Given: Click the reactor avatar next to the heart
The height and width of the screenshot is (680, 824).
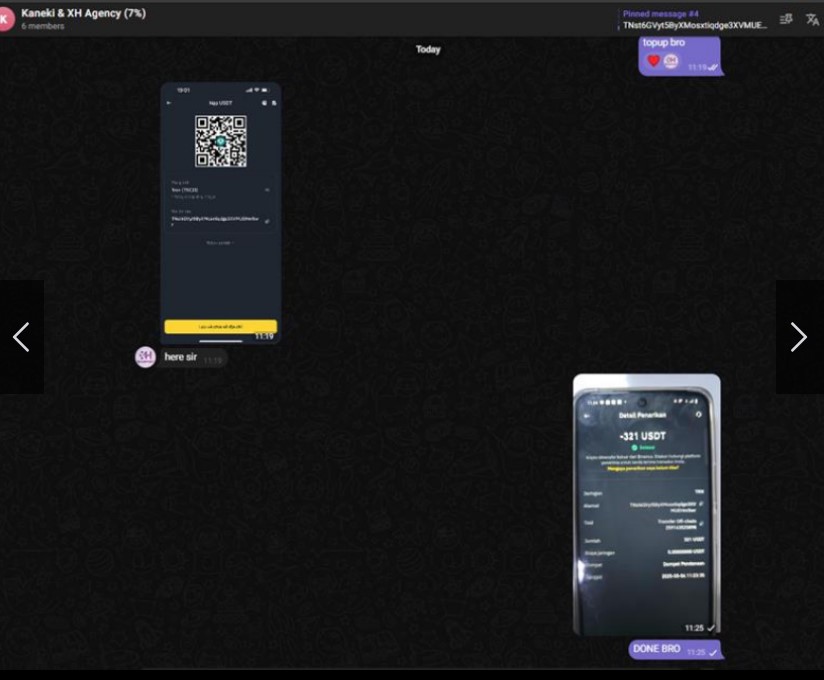Looking at the screenshot, I should pyautogui.click(x=671, y=61).
